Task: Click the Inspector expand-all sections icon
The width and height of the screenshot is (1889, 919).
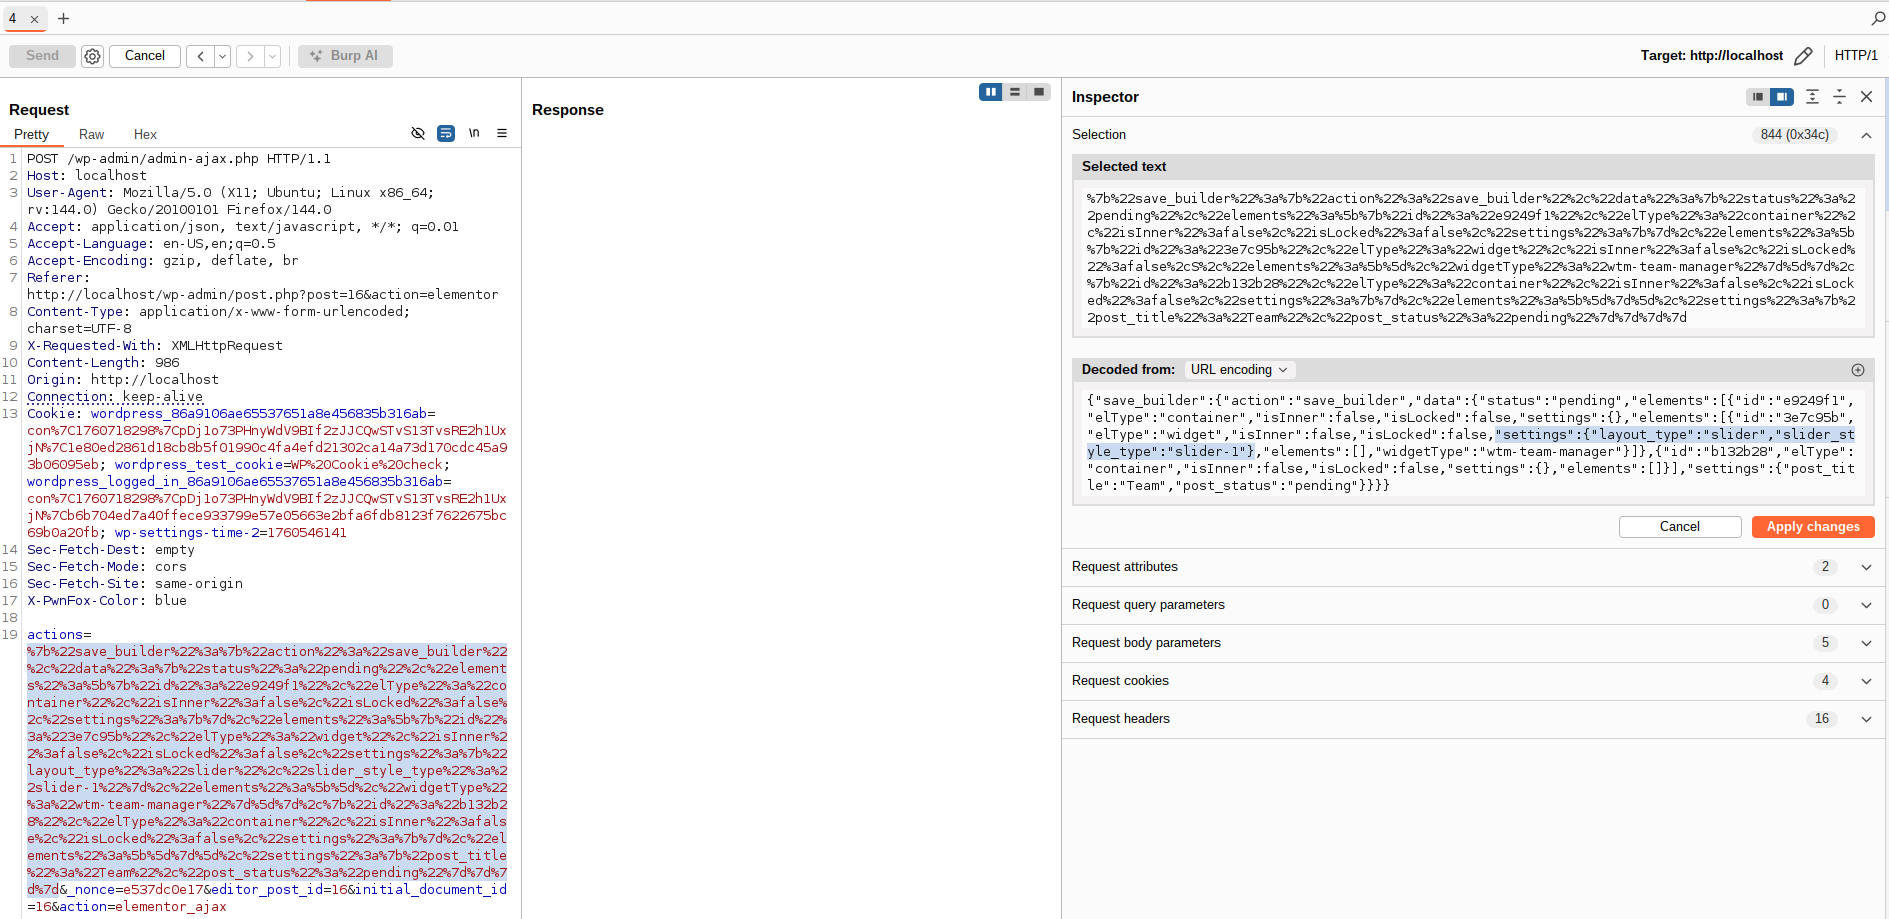Action: pos(1812,97)
